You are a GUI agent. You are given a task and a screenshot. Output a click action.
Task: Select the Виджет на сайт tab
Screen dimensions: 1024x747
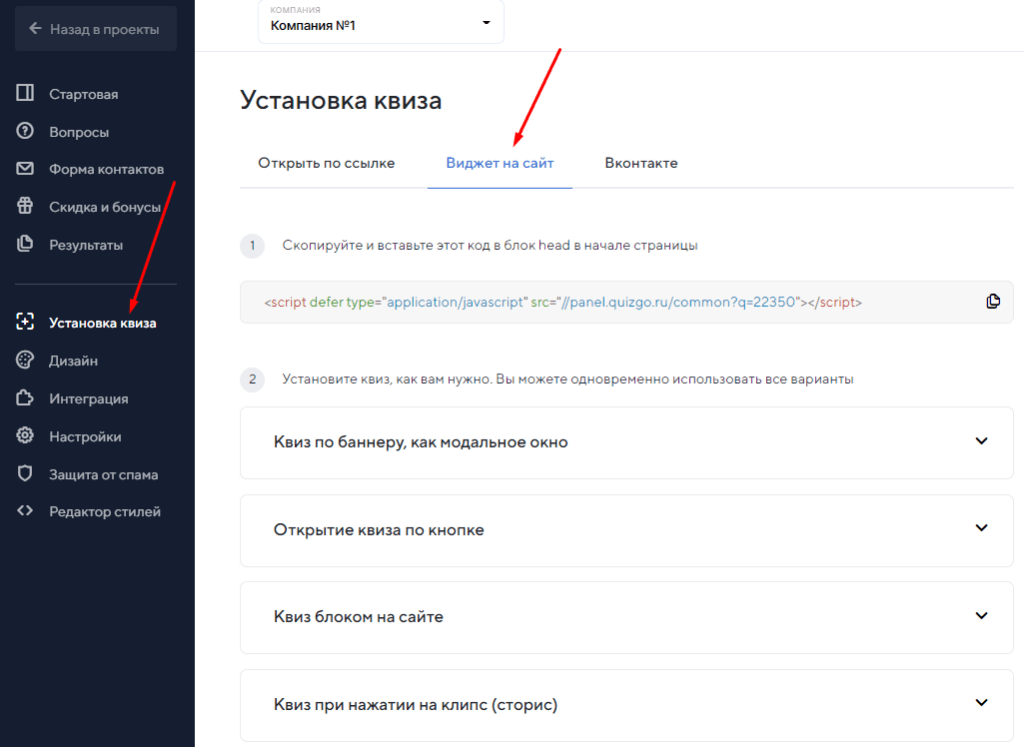499,163
